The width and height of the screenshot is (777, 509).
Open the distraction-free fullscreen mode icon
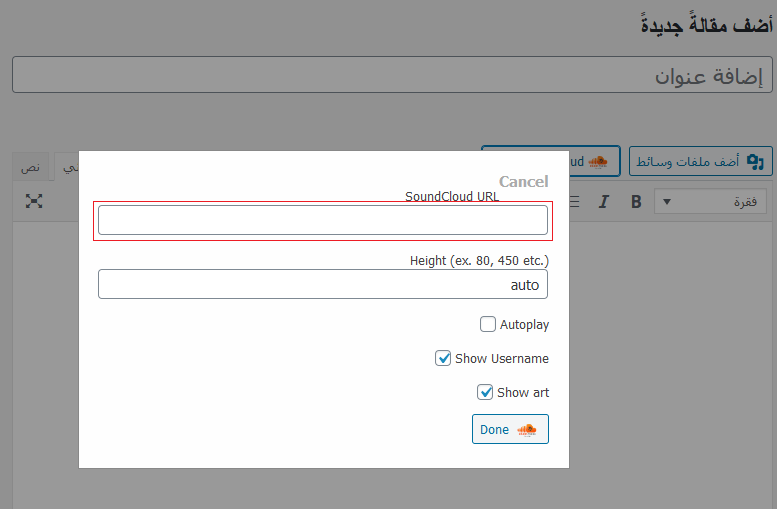pyautogui.click(x=34, y=202)
